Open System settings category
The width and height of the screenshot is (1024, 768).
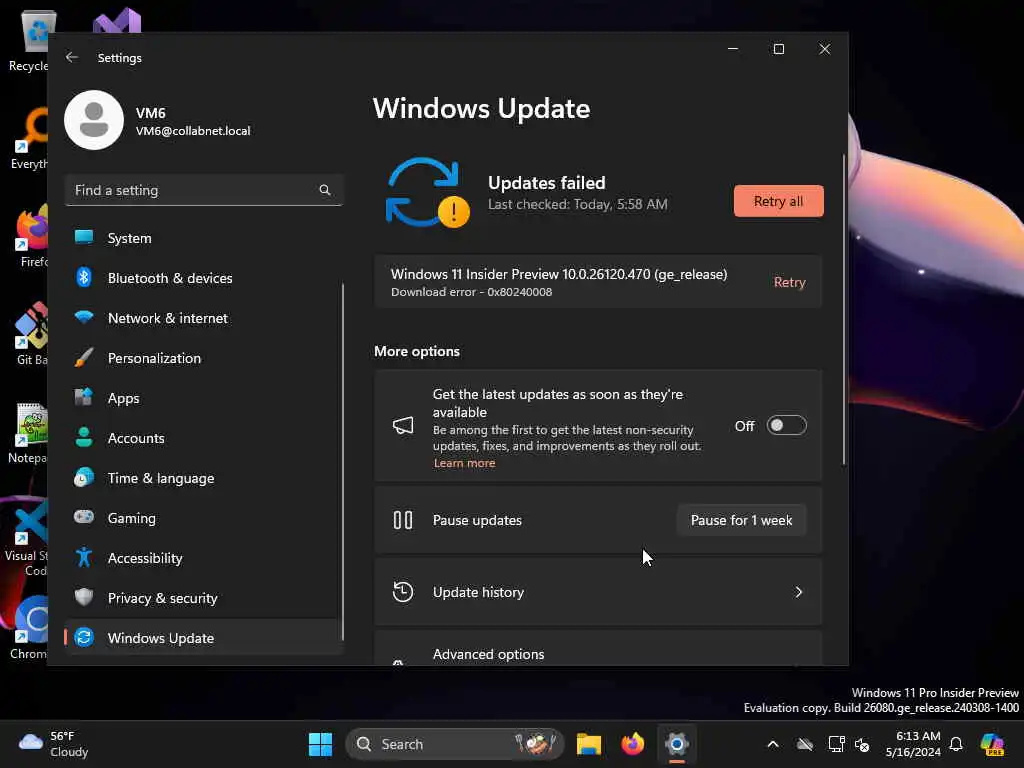click(x=204, y=238)
